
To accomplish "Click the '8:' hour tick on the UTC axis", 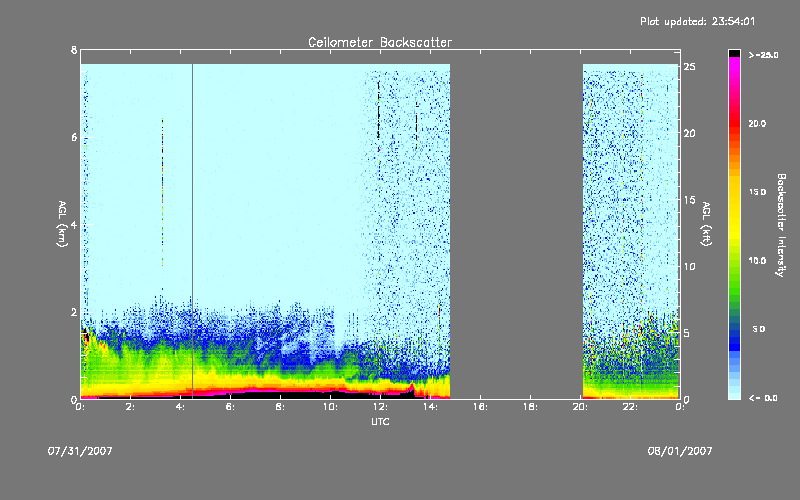I will [x=280, y=407].
